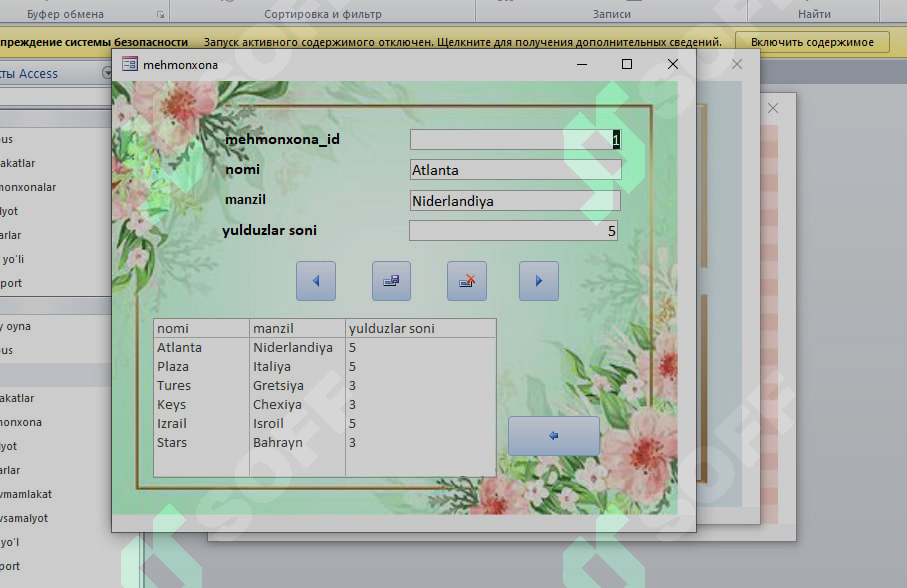Click 'yulduzlar soni' column header in list
This screenshot has width=907, height=588.
pyautogui.click(x=421, y=328)
